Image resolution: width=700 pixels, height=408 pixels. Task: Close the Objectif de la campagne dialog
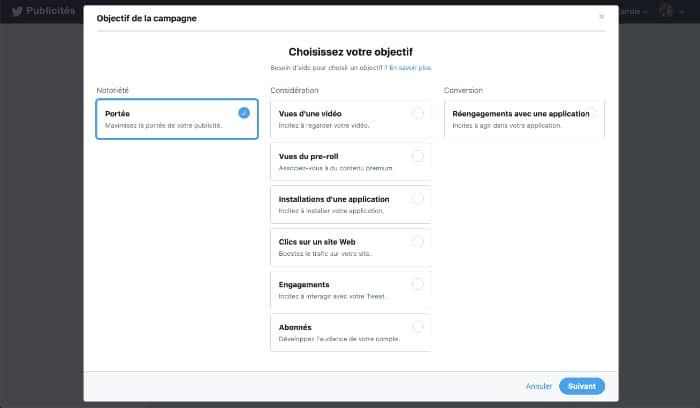click(x=601, y=17)
